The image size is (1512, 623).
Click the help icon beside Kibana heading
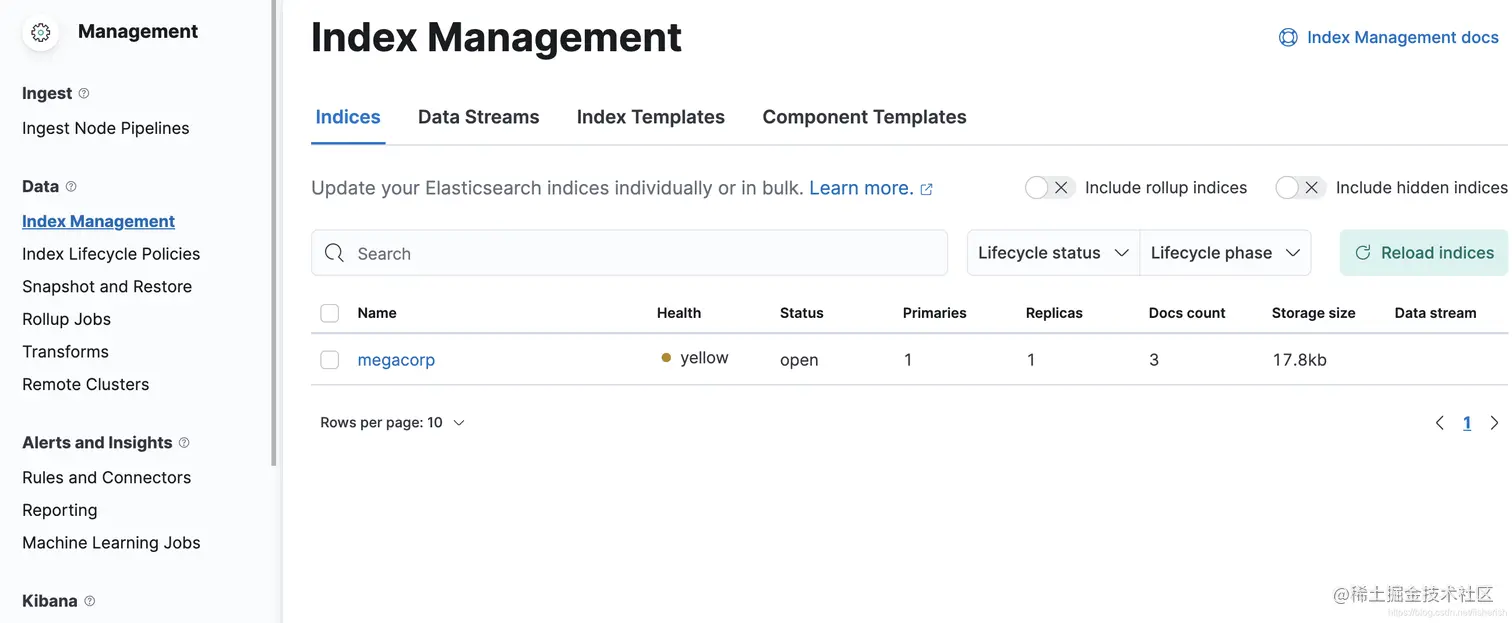point(90,601)
